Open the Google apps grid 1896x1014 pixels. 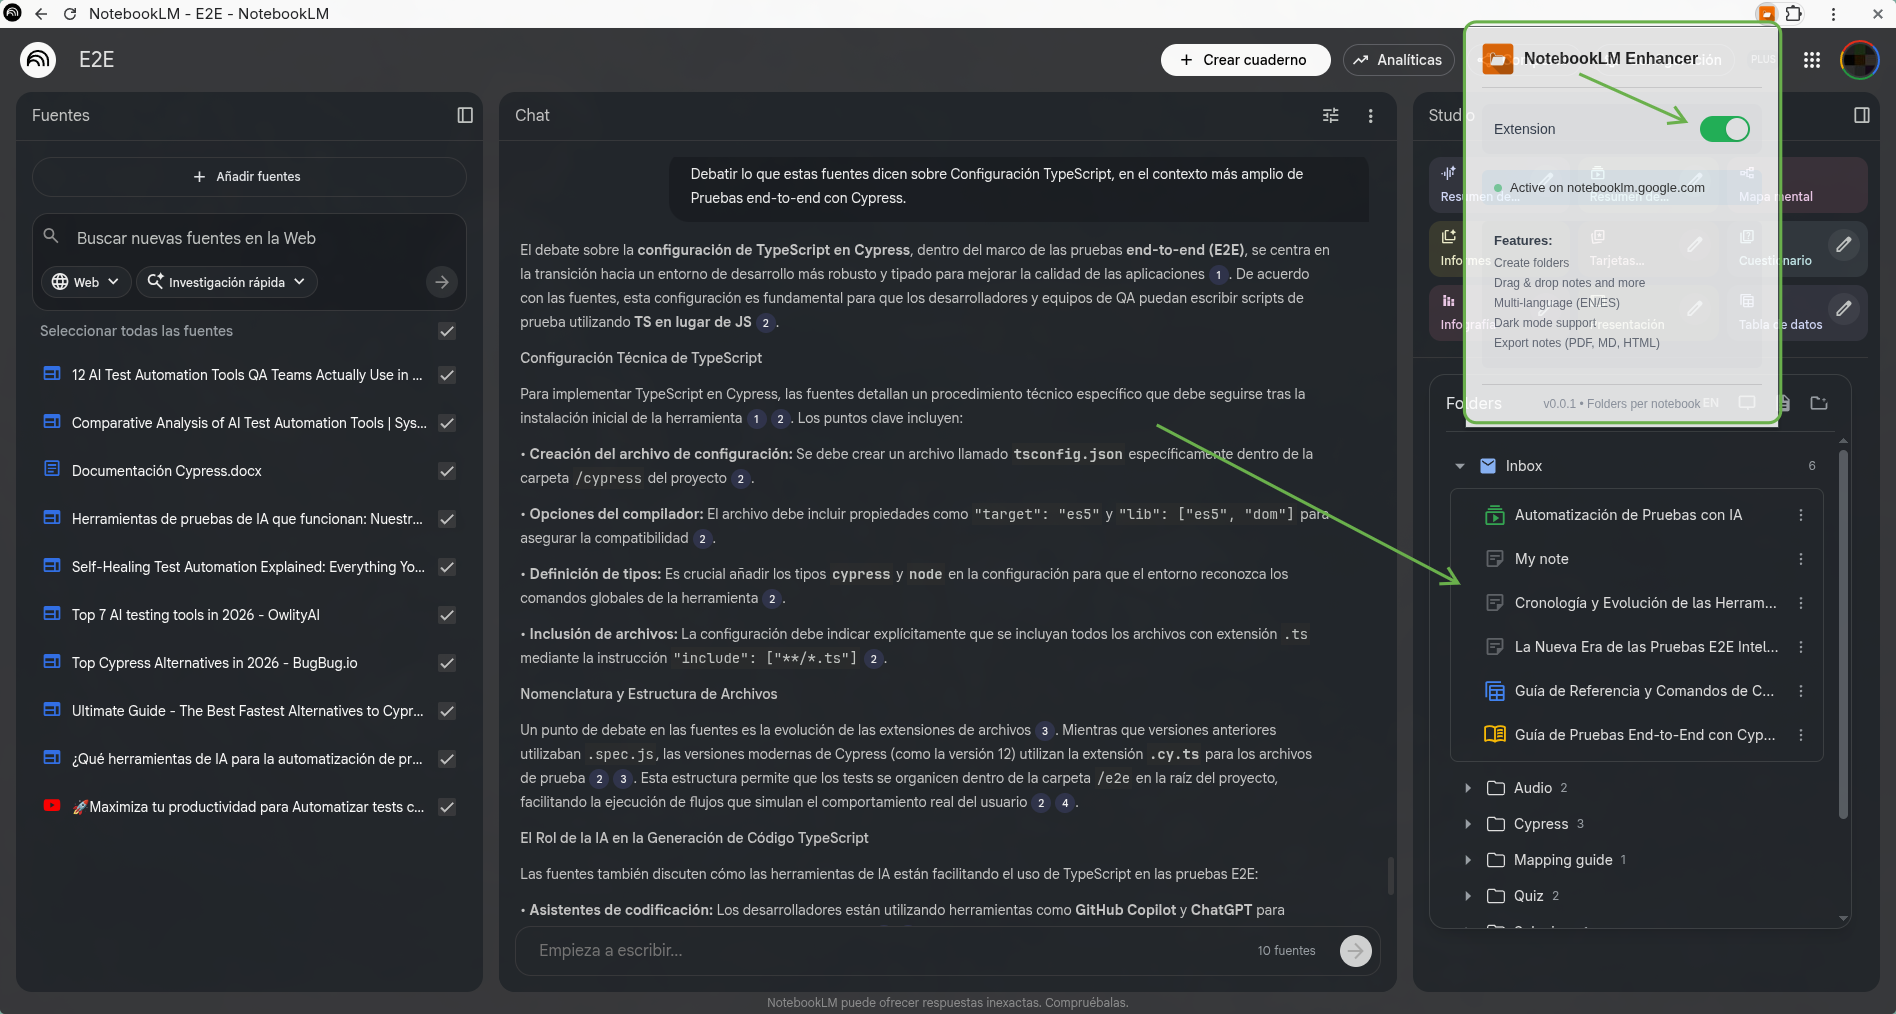click(1812, 60)
